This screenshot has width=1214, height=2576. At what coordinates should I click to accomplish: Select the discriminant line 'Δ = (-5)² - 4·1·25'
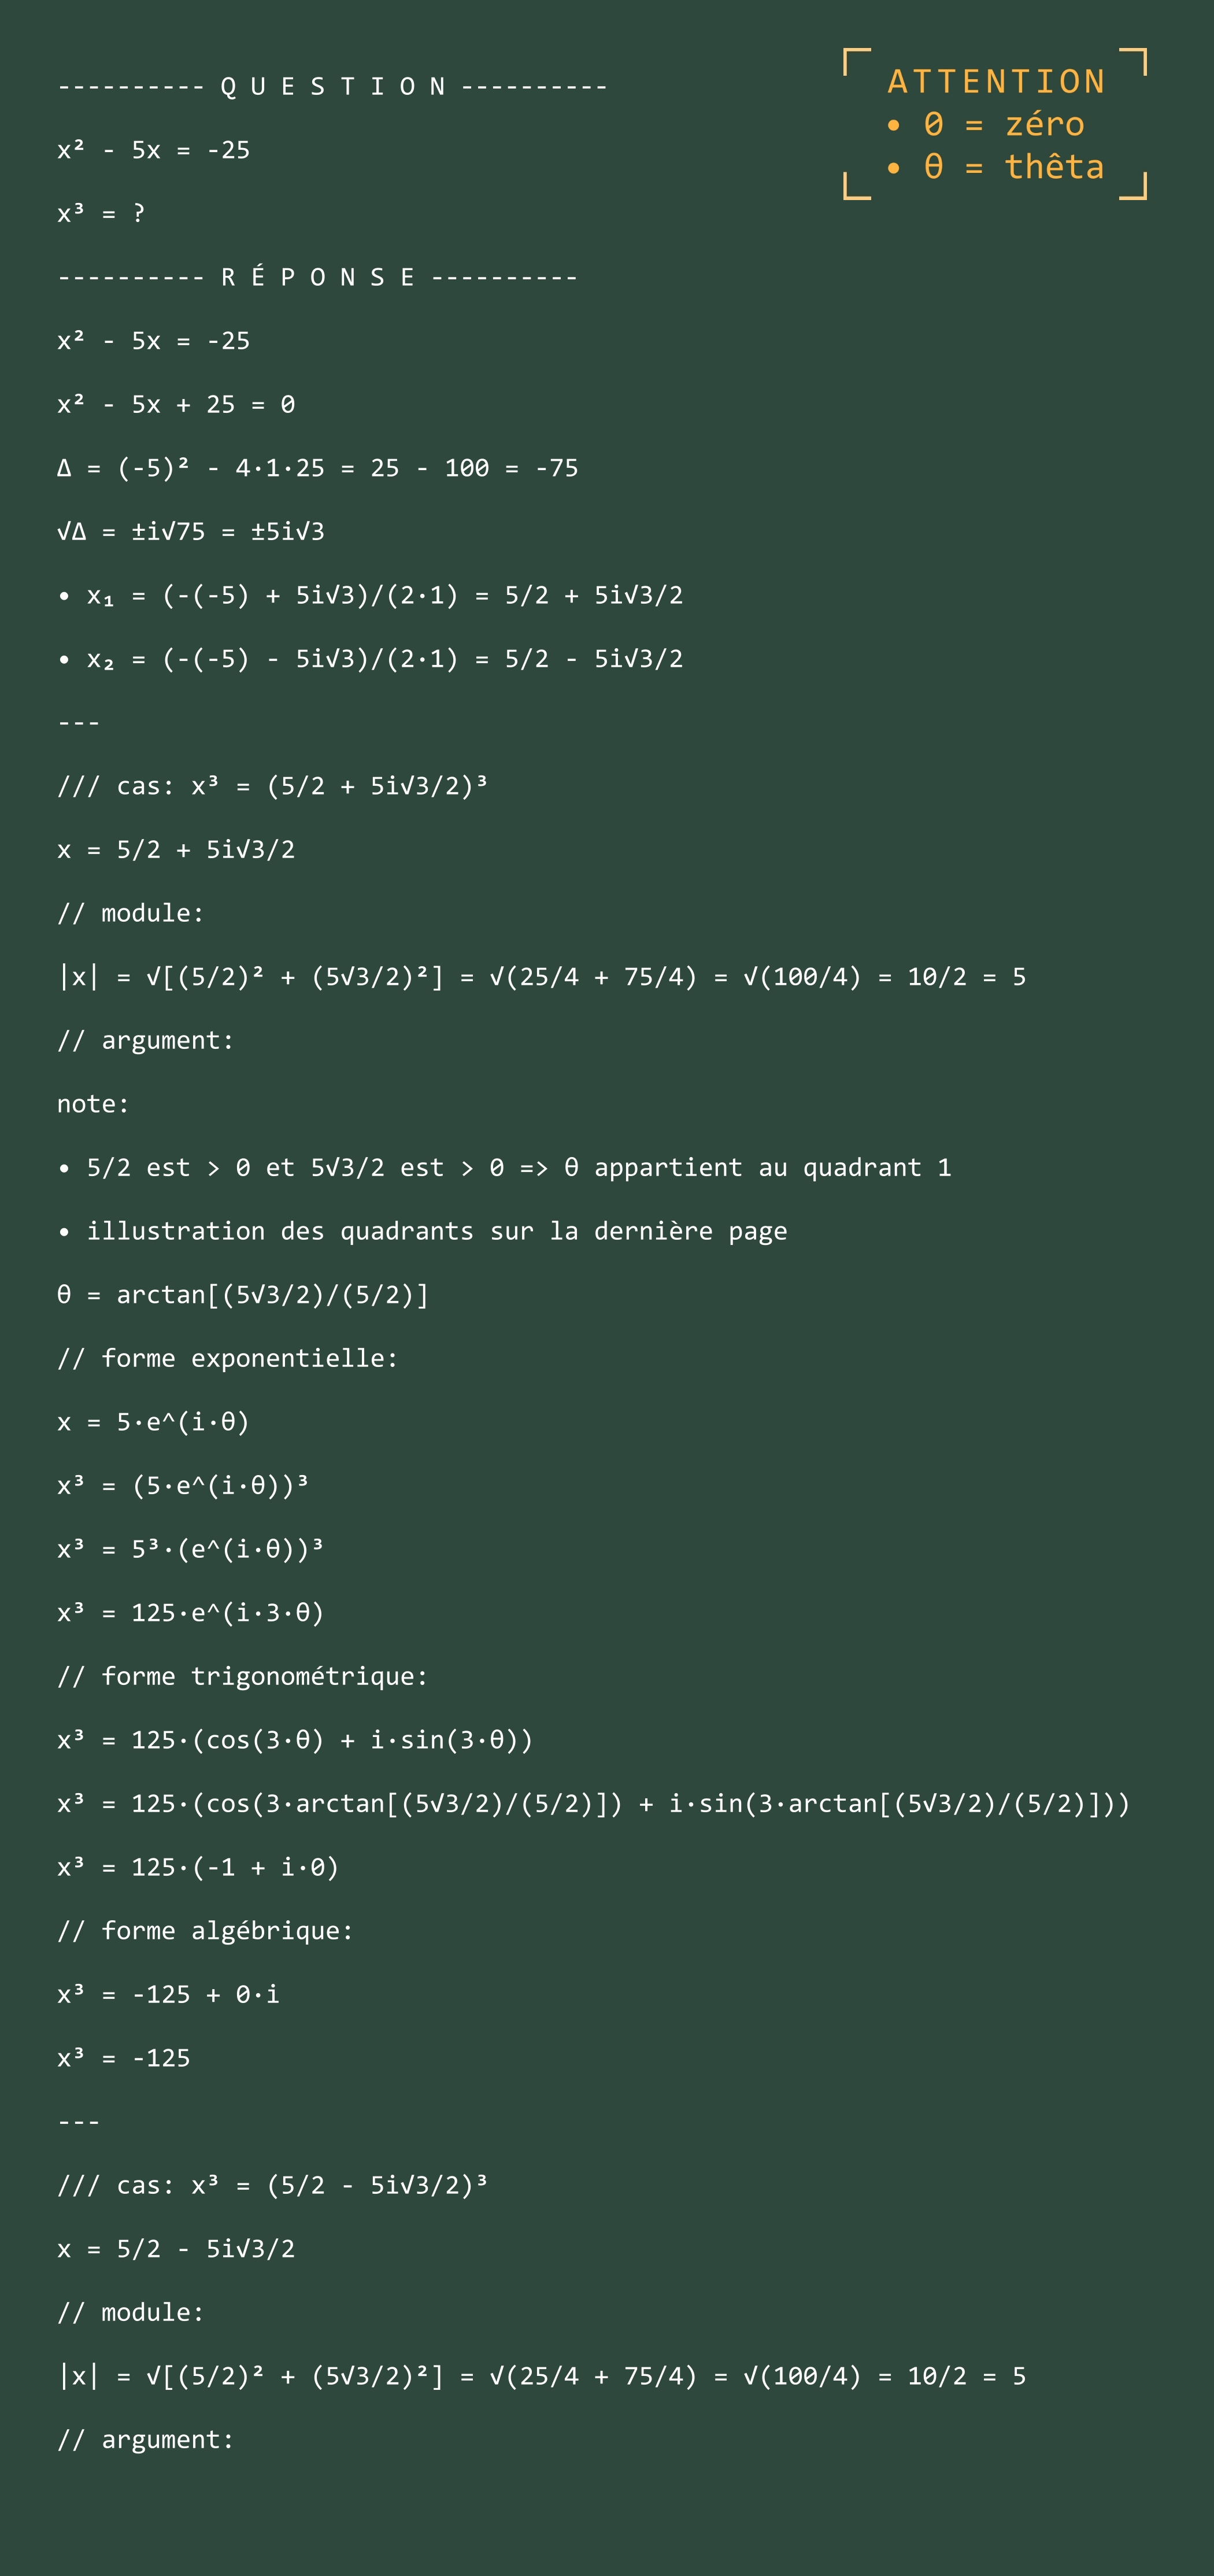[x=317, y=468]
